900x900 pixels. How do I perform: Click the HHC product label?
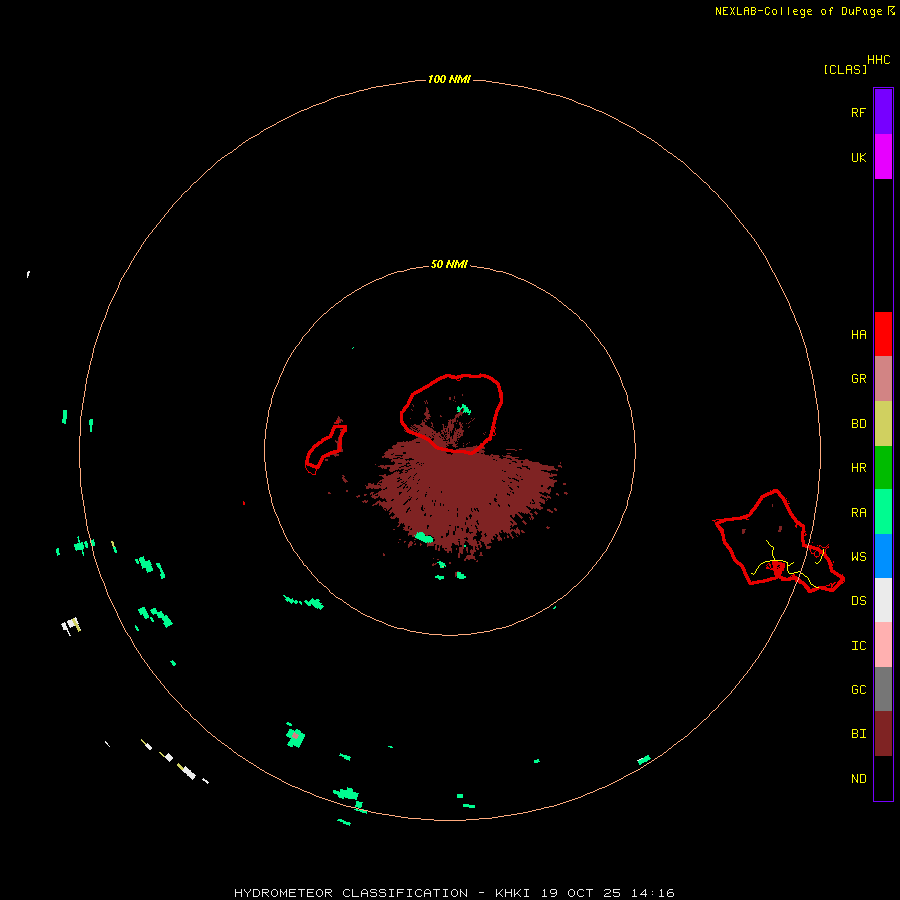(x=878, y=60)
